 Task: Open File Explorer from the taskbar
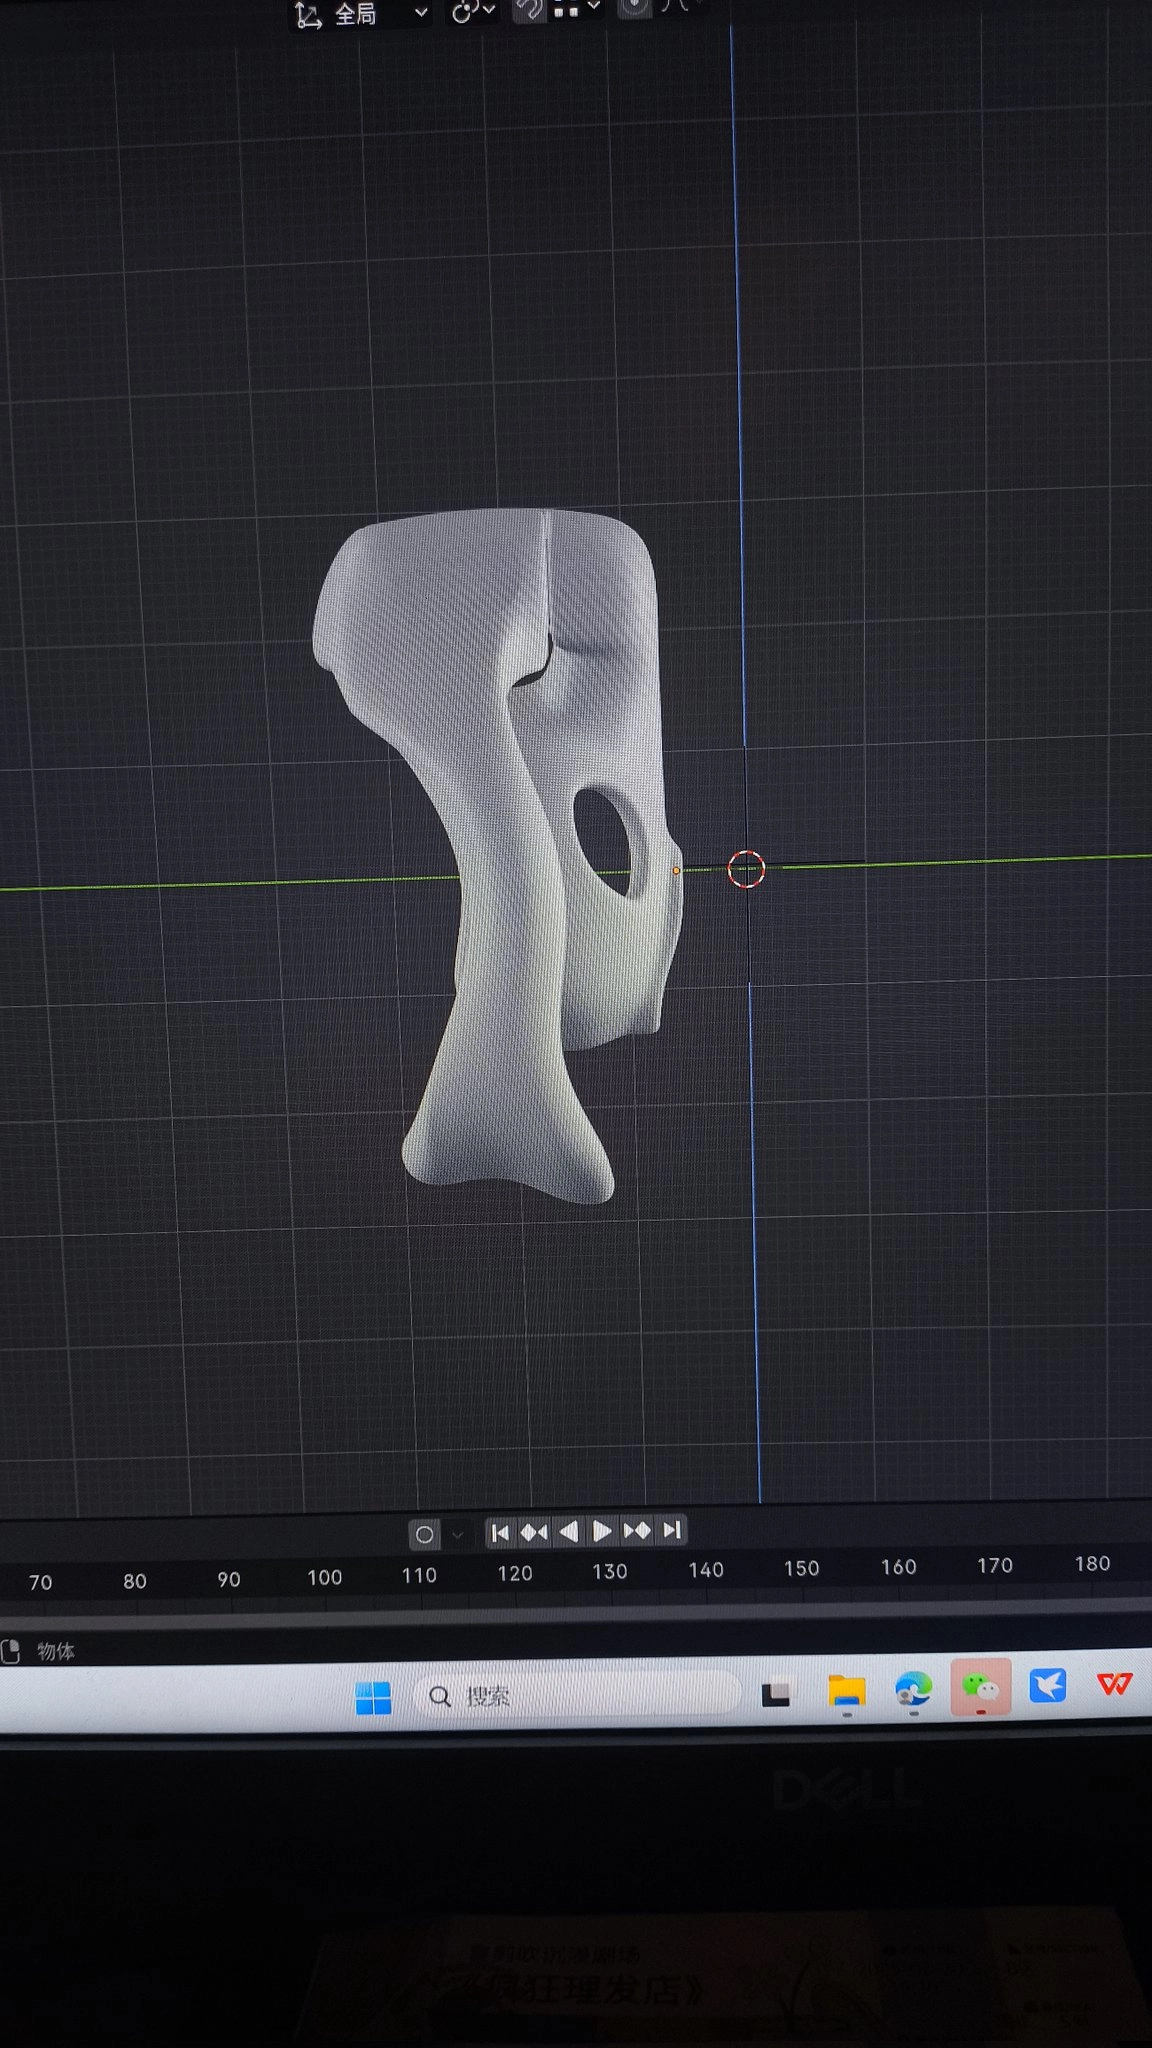(846, 1691)
